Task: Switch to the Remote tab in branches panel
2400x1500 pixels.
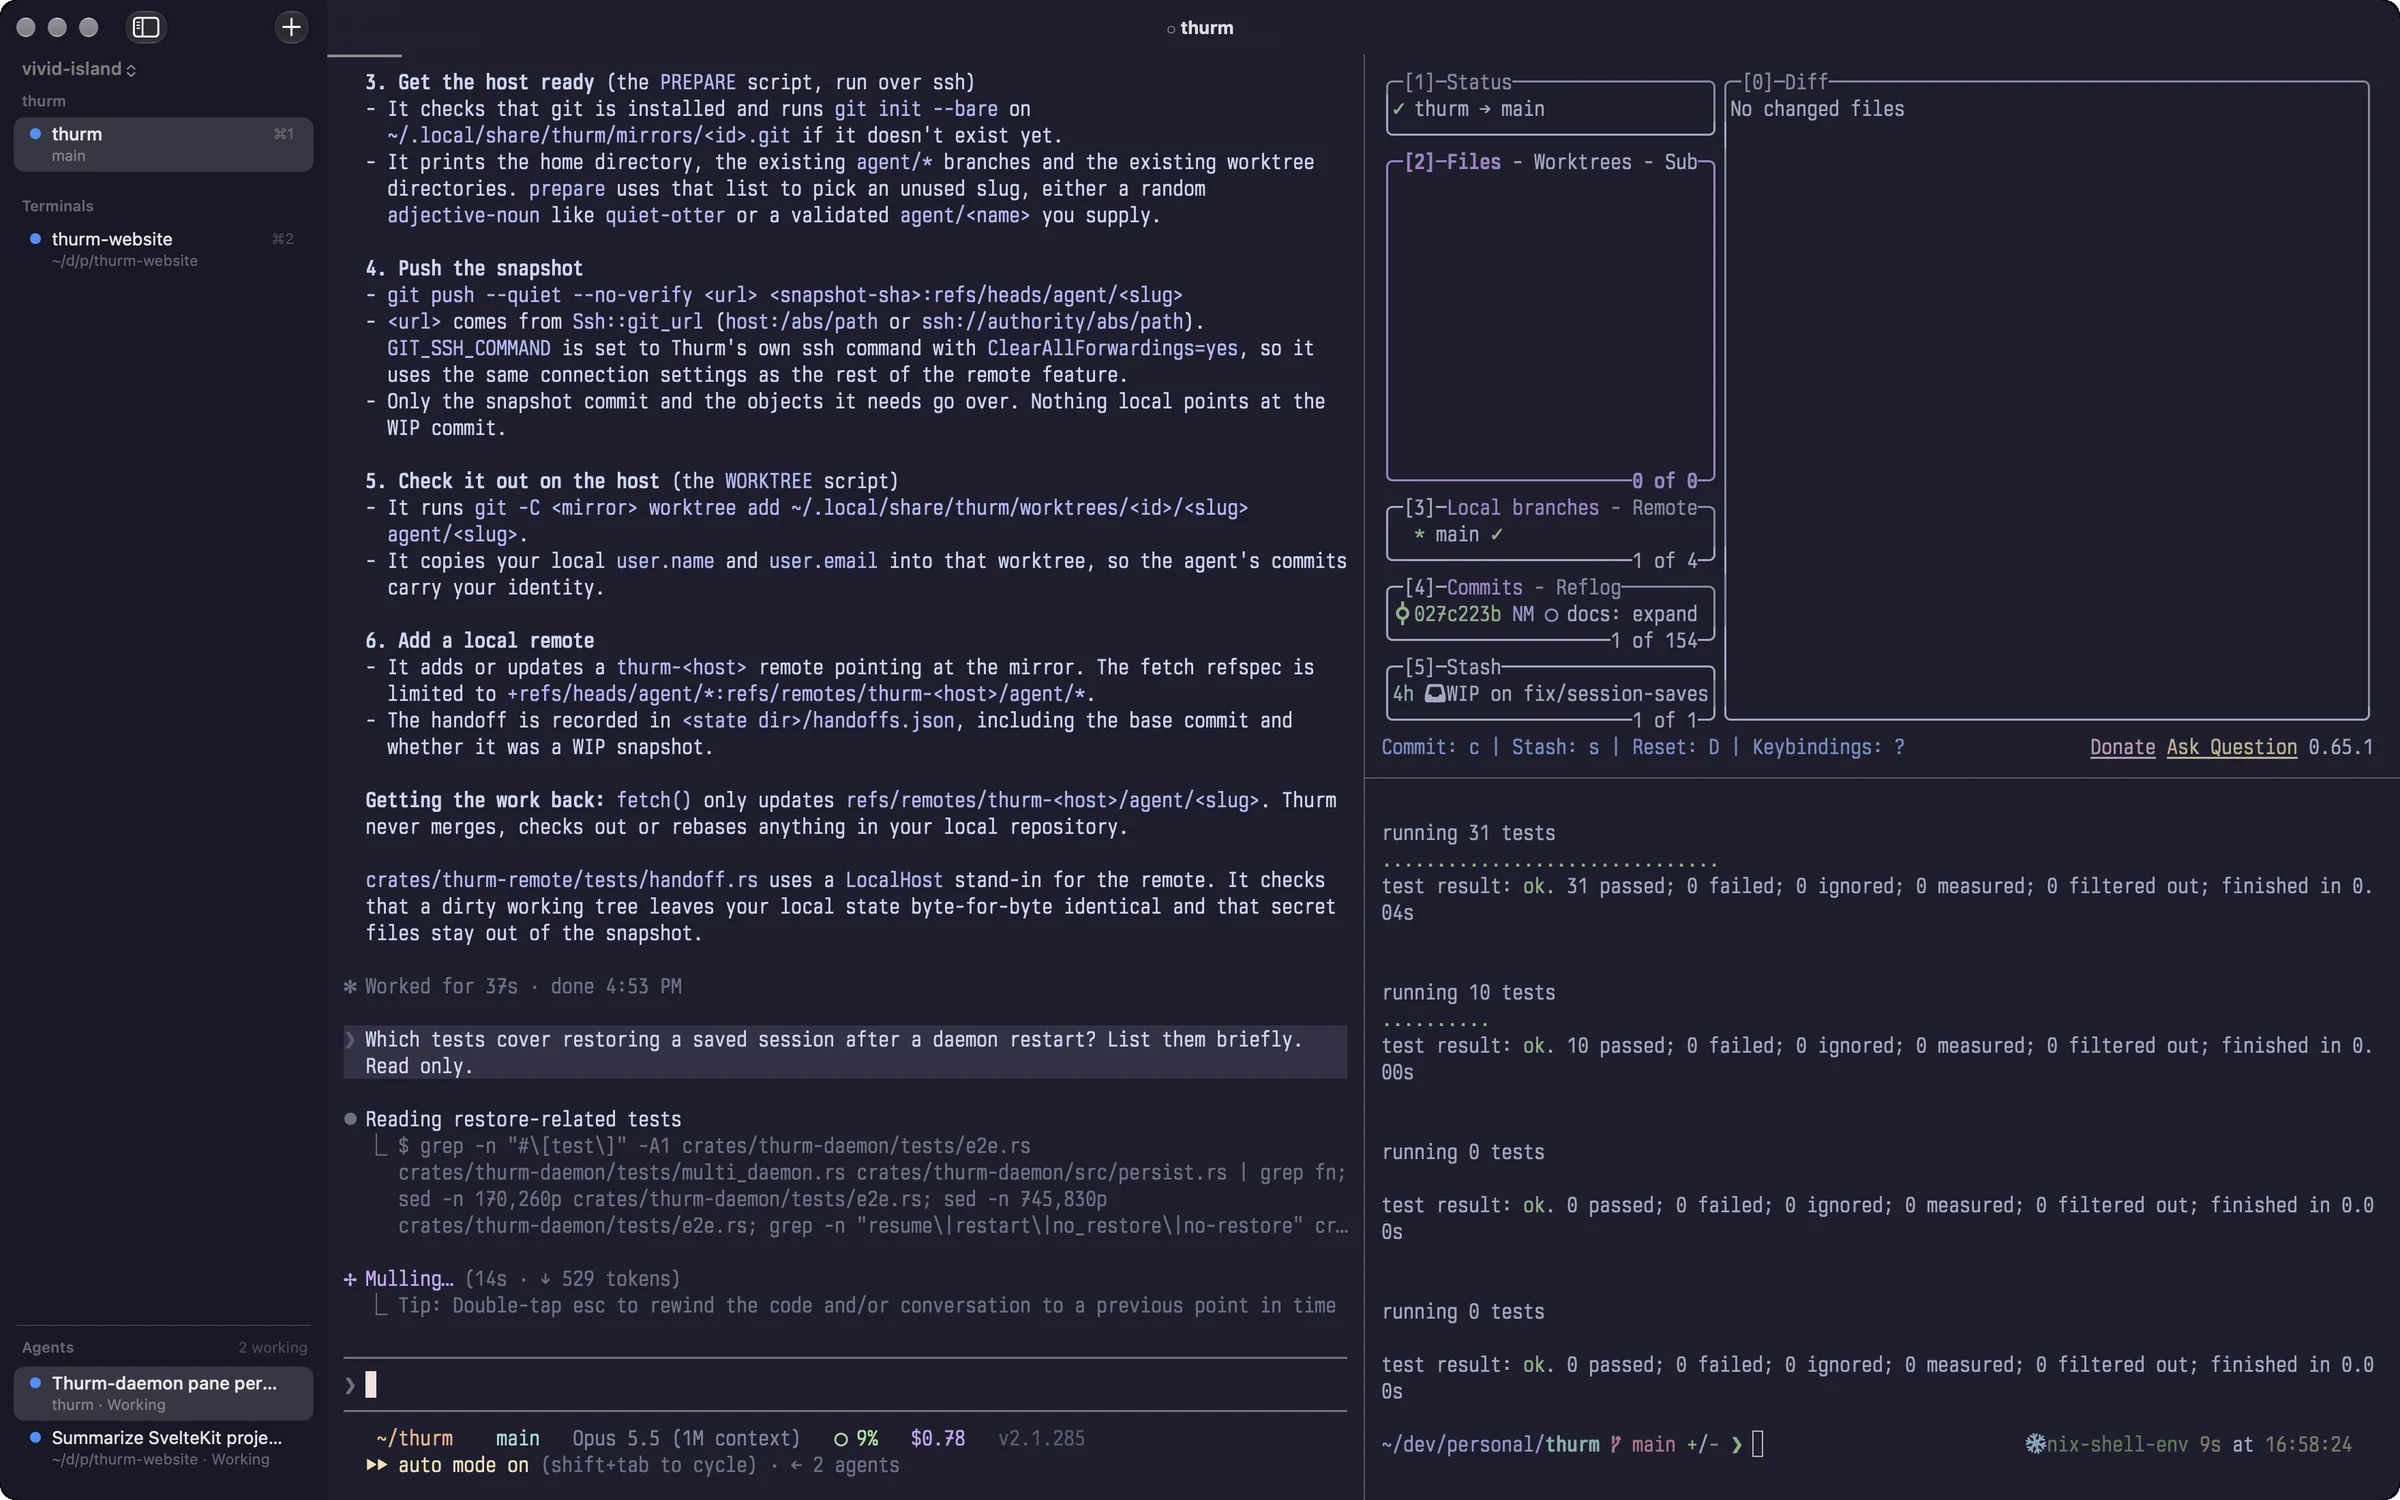Action: click(x=1664, y=508)
